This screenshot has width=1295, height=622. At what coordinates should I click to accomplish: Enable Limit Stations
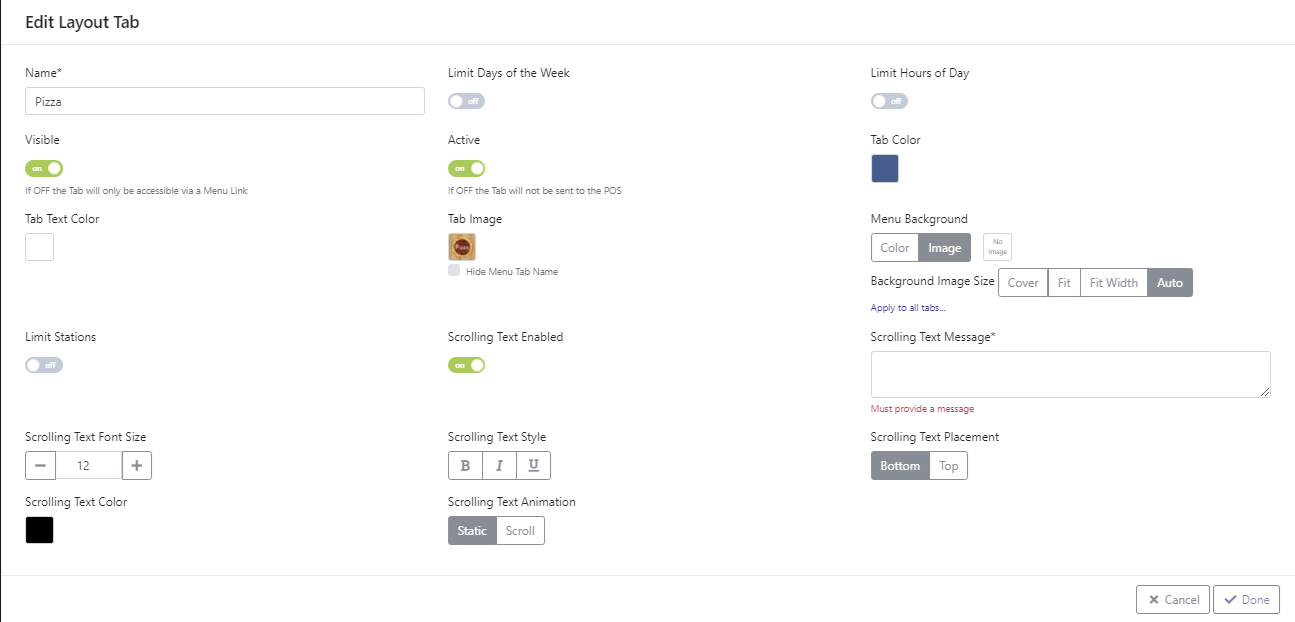(43, 365)
